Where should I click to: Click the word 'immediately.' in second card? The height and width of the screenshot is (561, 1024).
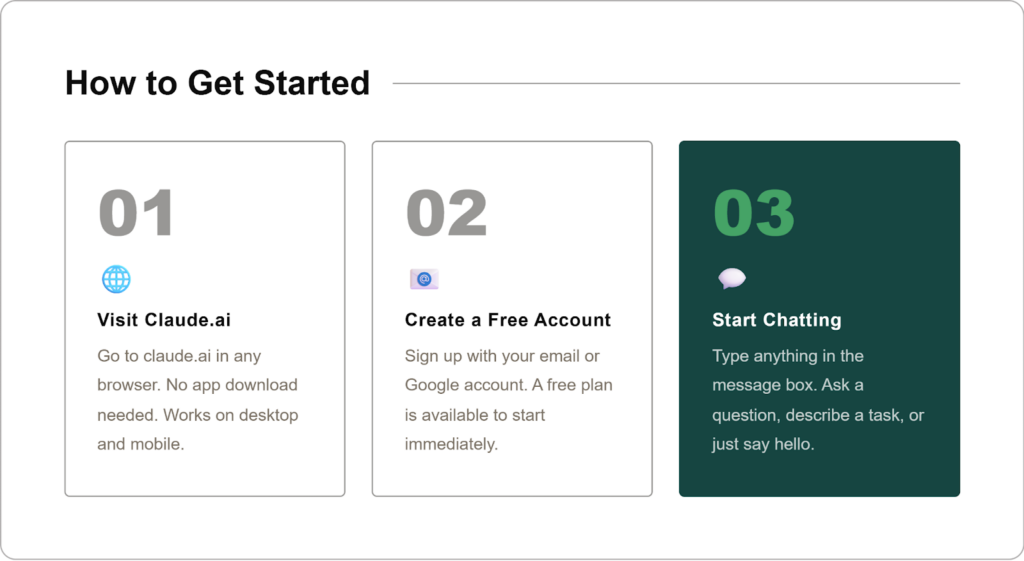click(x=451, y=444)
